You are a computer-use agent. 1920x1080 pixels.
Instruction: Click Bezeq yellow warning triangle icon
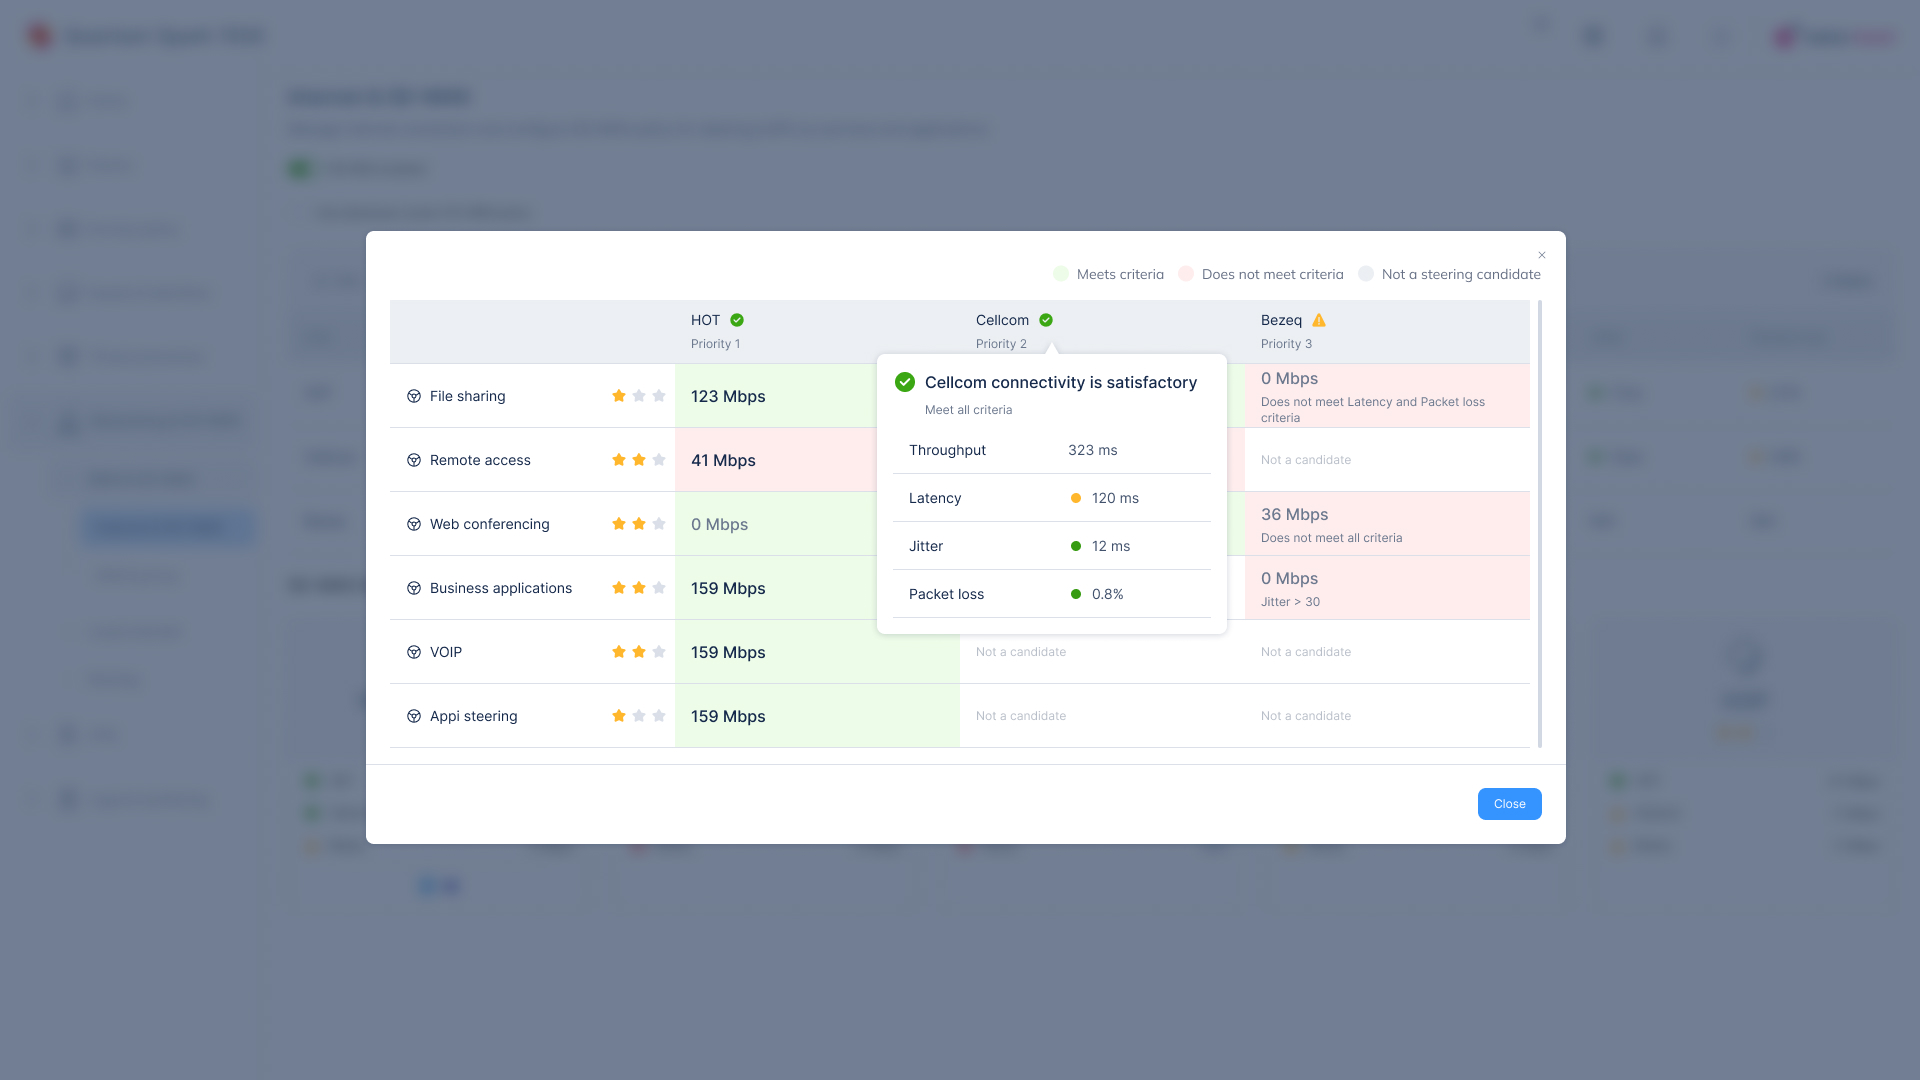pos(1319,320)
